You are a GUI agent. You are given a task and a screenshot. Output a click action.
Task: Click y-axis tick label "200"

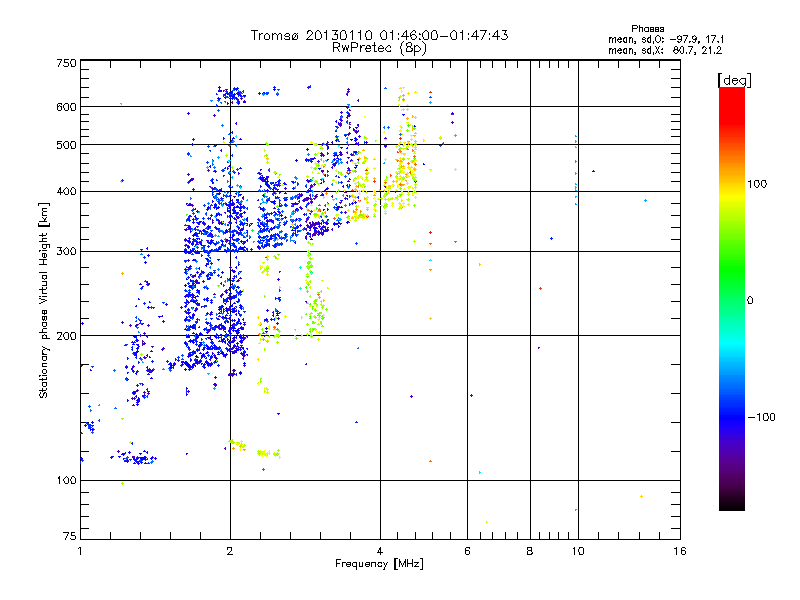pyautogui.click(x=67, y=336)
